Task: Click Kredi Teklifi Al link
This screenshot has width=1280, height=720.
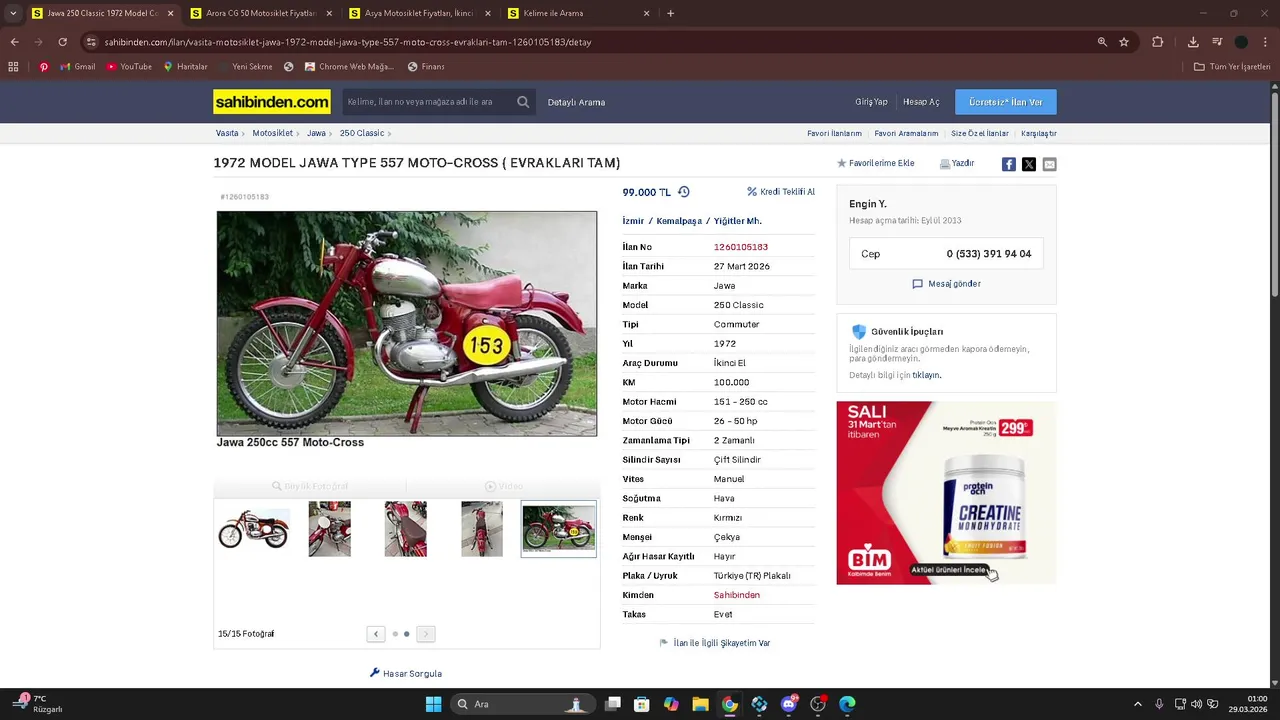Action: pos(781,192)
